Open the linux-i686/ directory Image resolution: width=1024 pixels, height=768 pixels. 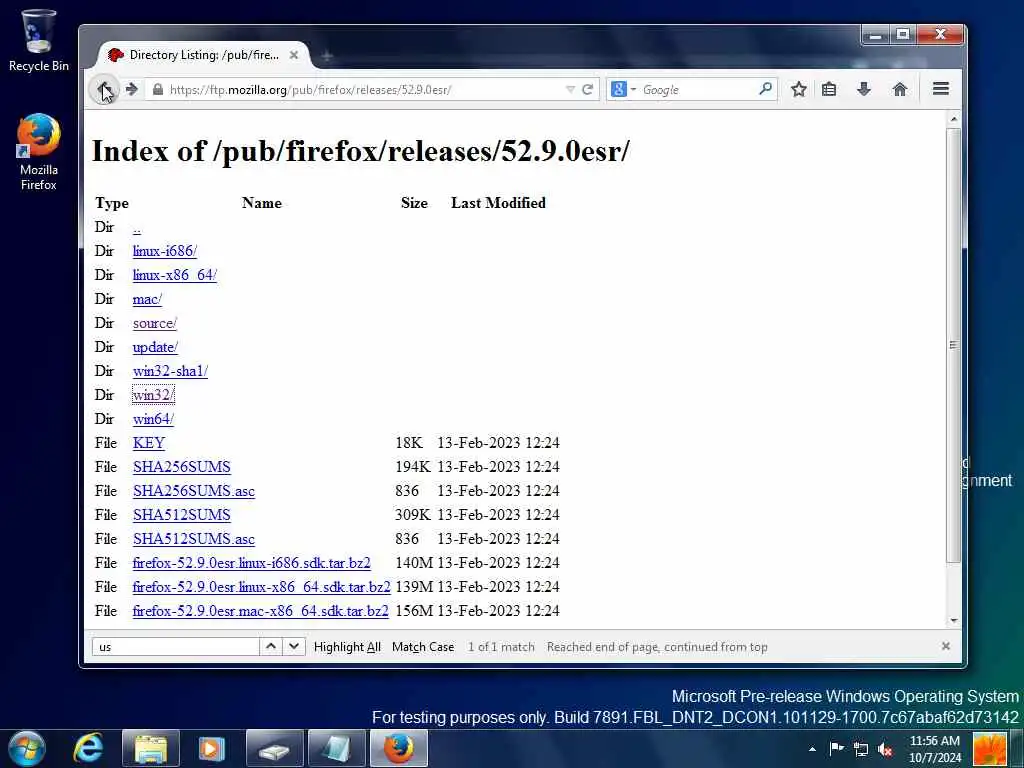165,251
